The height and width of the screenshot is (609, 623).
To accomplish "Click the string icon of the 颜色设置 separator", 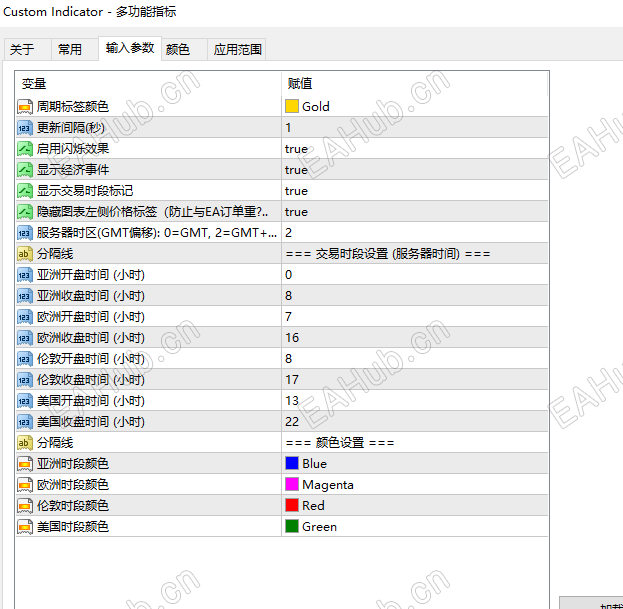I will pyautogui.click(x=25, y=443).
